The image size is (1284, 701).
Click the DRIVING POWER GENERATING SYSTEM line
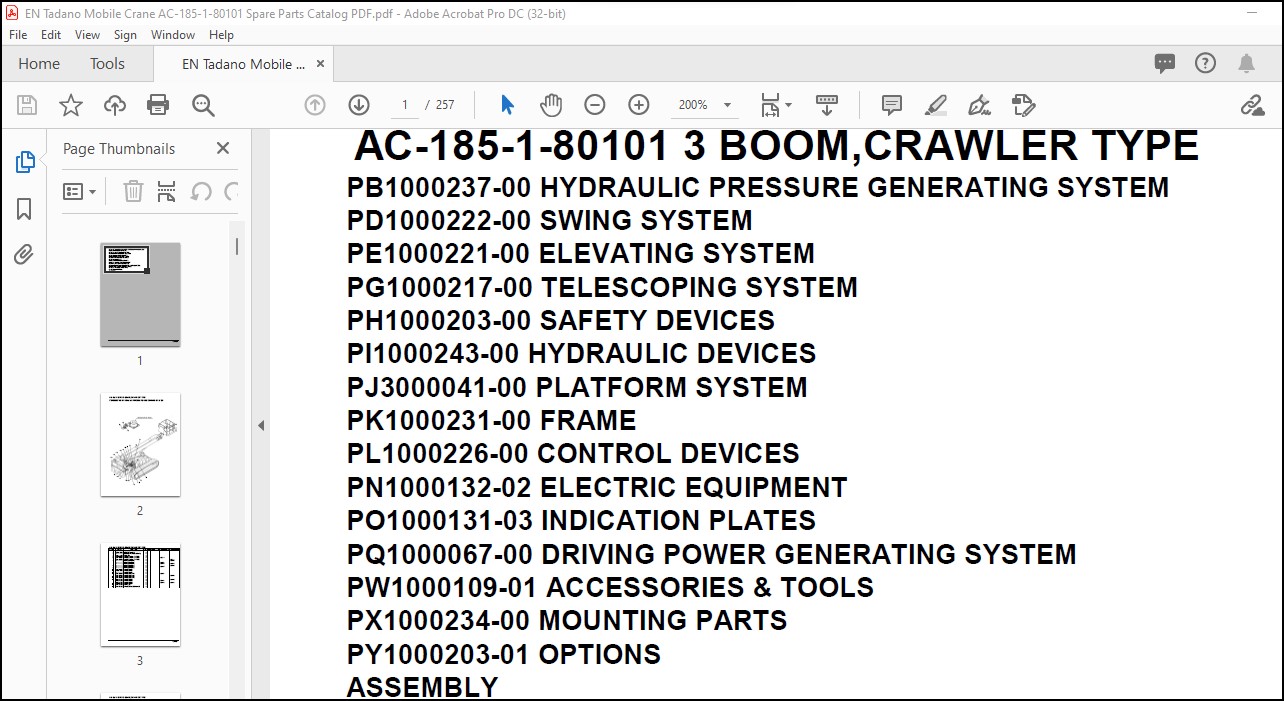tap(712, 554)
